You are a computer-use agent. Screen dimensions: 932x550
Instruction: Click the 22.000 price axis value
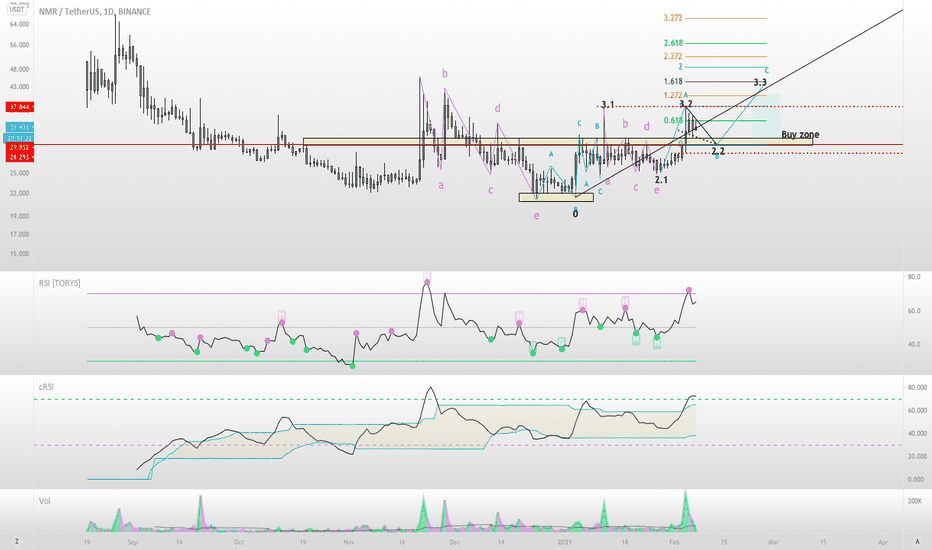pyautogui.click(x=20, y=193)
